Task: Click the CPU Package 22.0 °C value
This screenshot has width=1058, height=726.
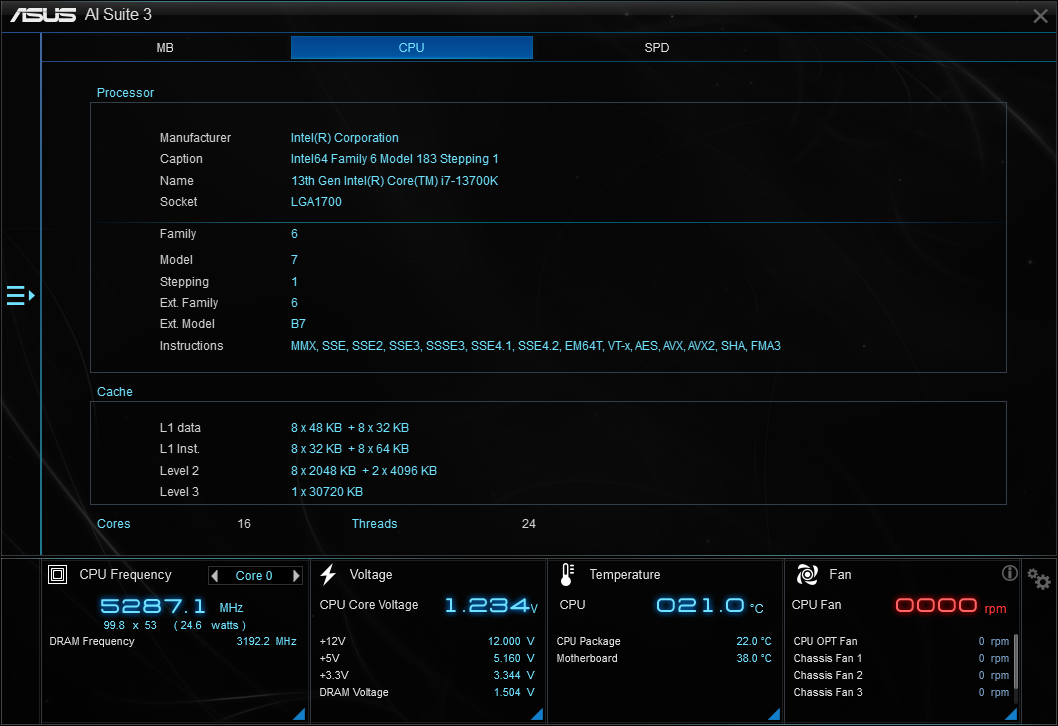Action: tap(754, 641)
